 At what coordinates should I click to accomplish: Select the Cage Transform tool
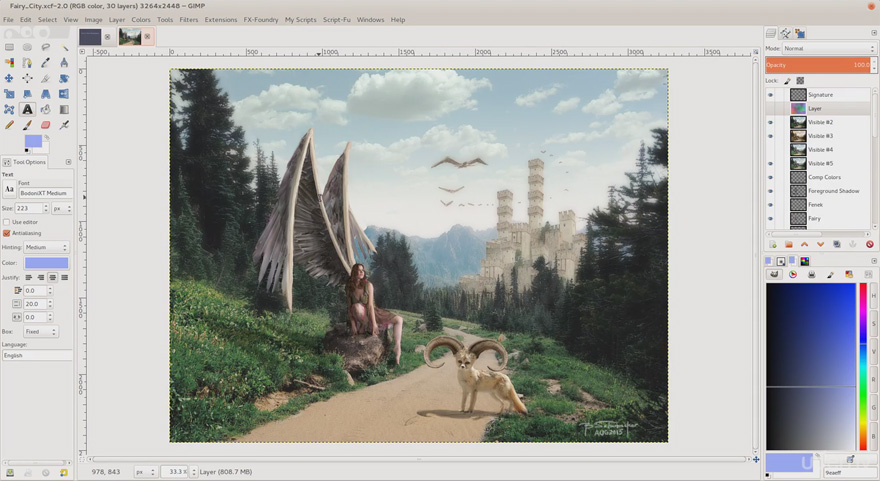(x=9, y=109)
